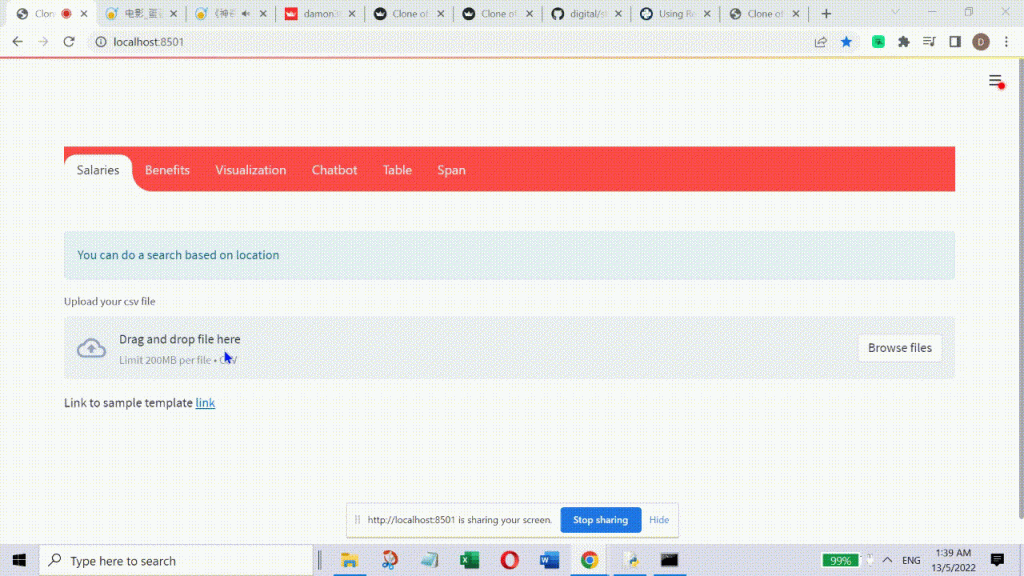Bookmark this page with star icon
Viewport: 1024px width, 576px height.
[x=847, y=42]
